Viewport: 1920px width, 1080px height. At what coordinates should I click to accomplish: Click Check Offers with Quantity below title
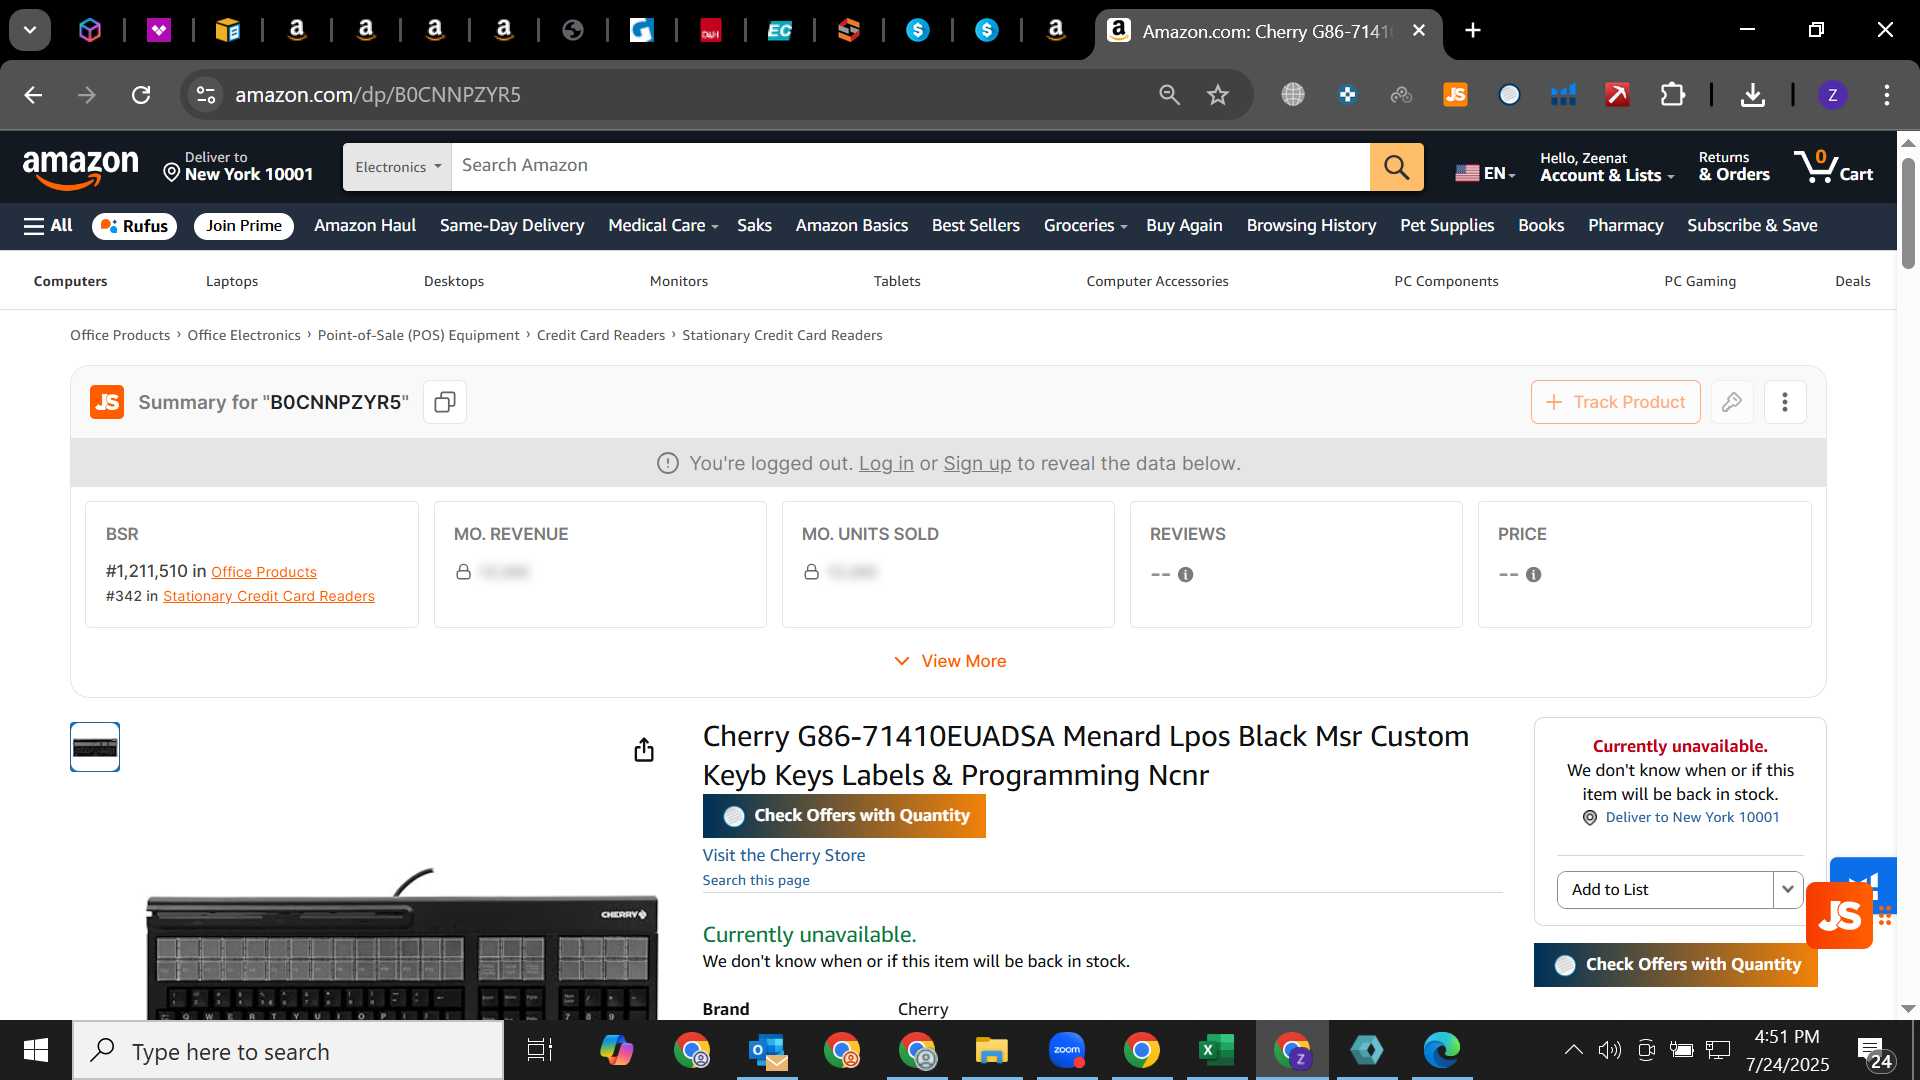pyautogui.click(x=844, y=816)
